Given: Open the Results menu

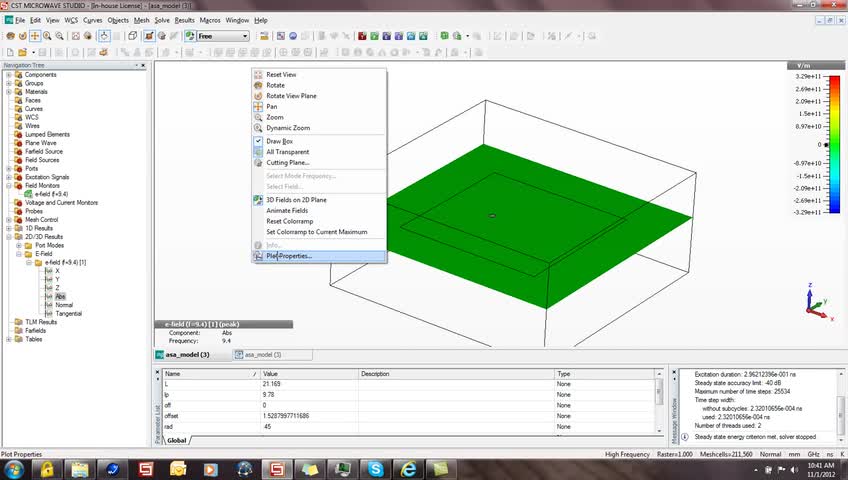Looking at the screenshot, I should coord(184,20).
